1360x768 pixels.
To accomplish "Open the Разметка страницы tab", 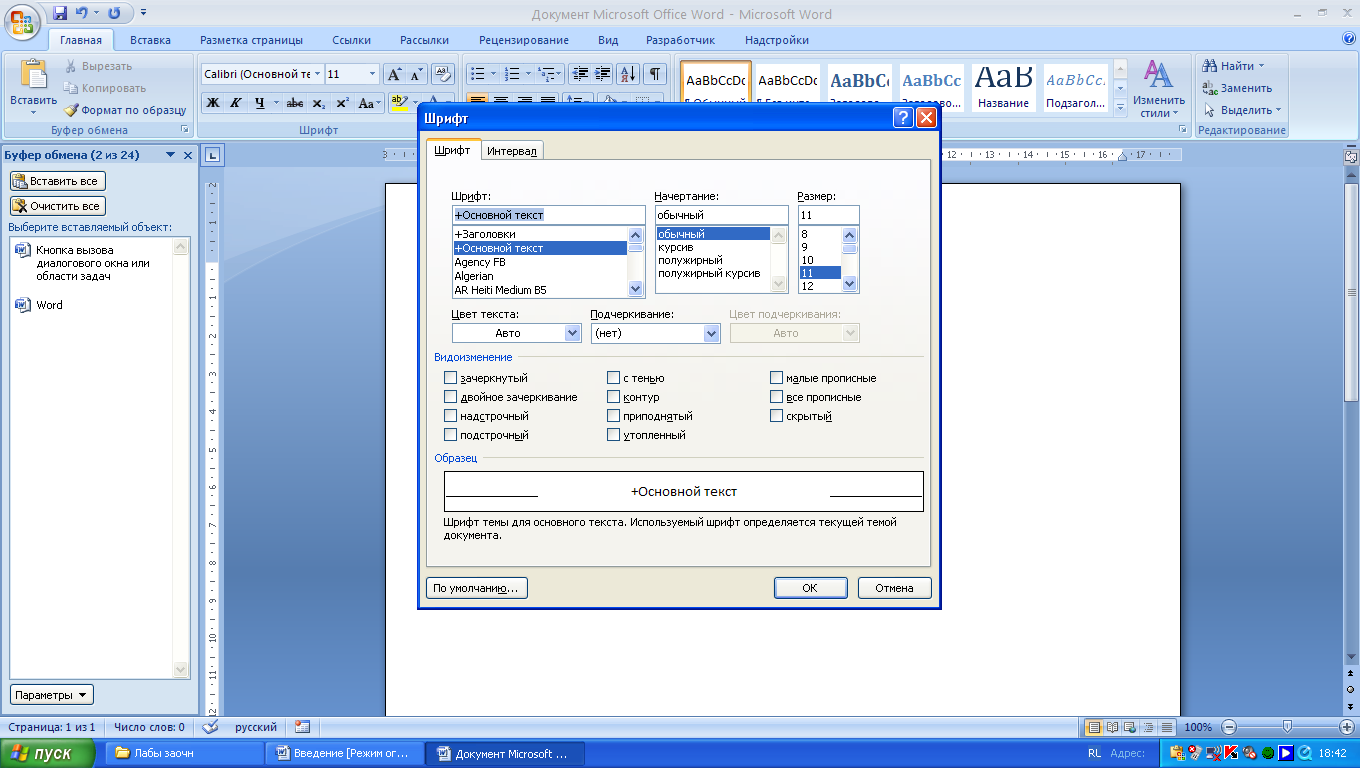I will pyautogui.click(x=251, y=40).
